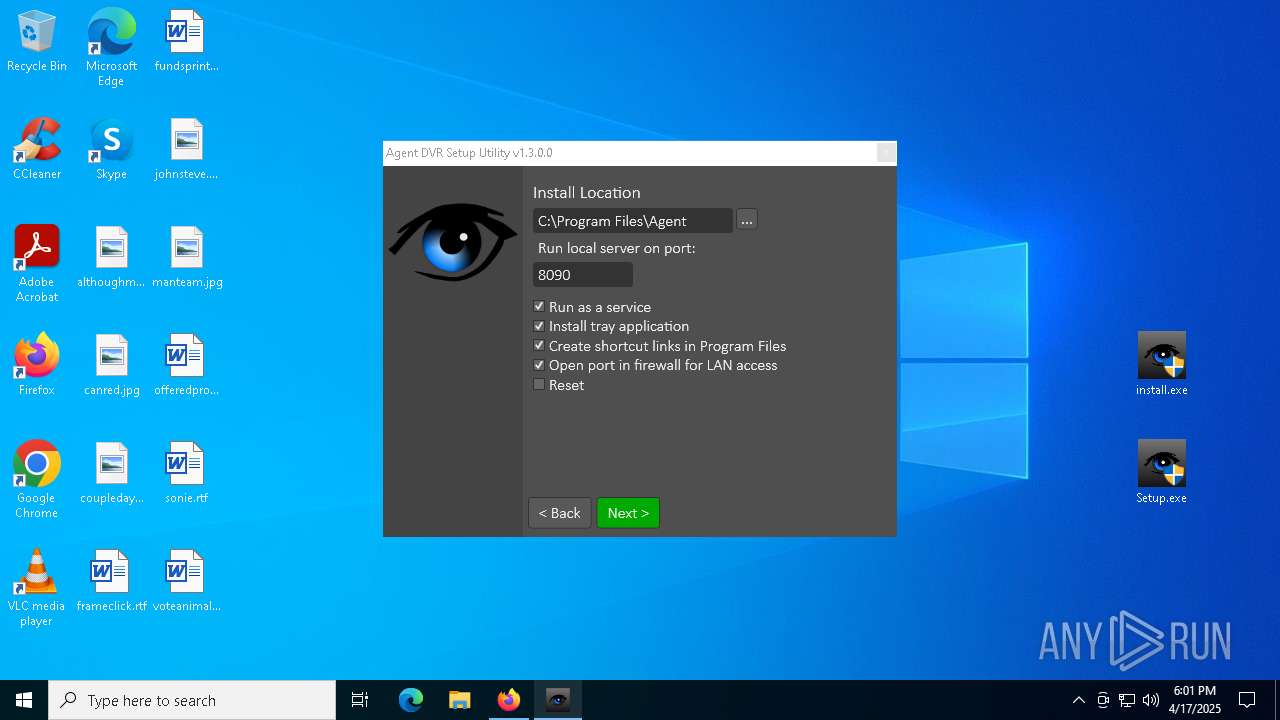Select manteam.jpg on the desktop
This screenshot has width=1280, height=720.
(x=186, y=258)
